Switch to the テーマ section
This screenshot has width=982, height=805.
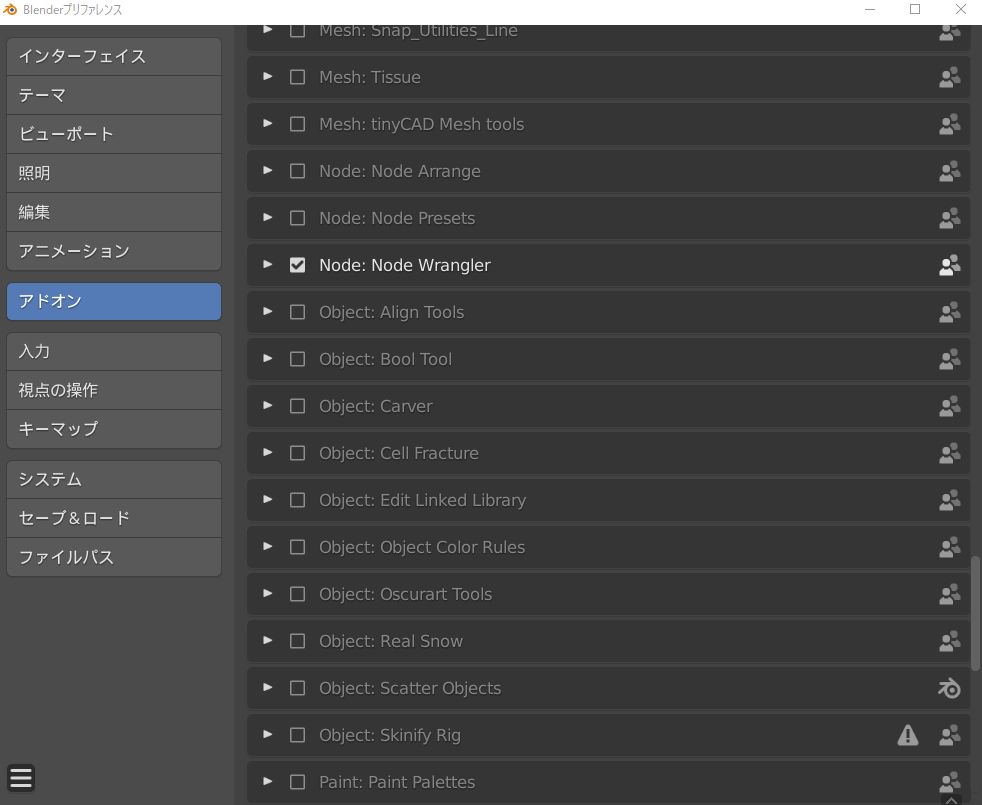pyautogui.click(x=114, y=95)
